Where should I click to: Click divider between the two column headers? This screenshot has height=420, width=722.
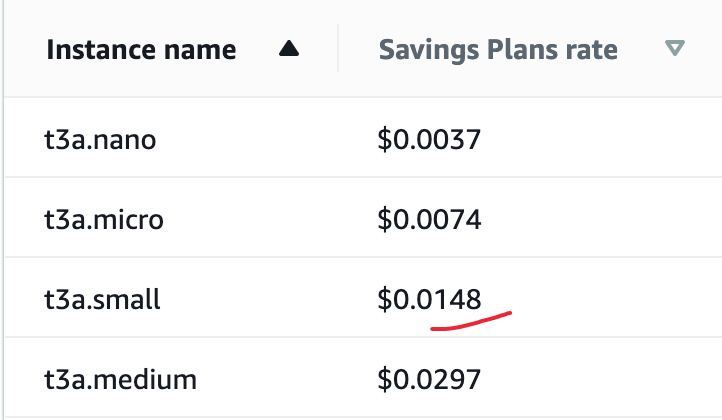(x=338, y=48)
